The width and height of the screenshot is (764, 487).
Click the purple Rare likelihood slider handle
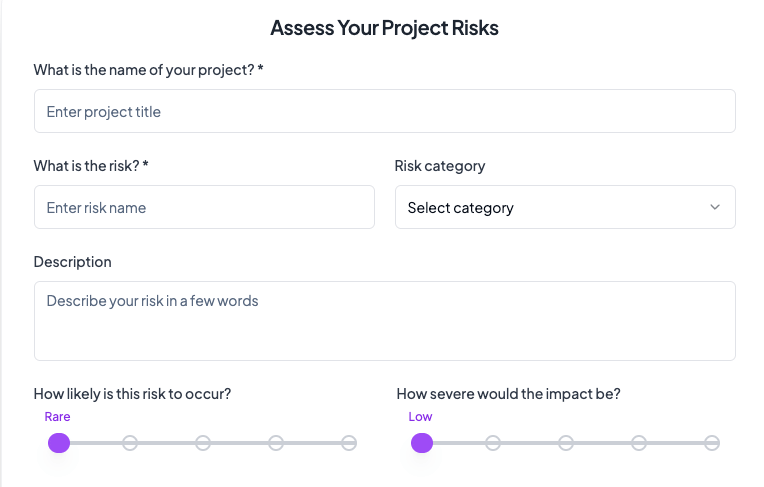tap(59, 443)
